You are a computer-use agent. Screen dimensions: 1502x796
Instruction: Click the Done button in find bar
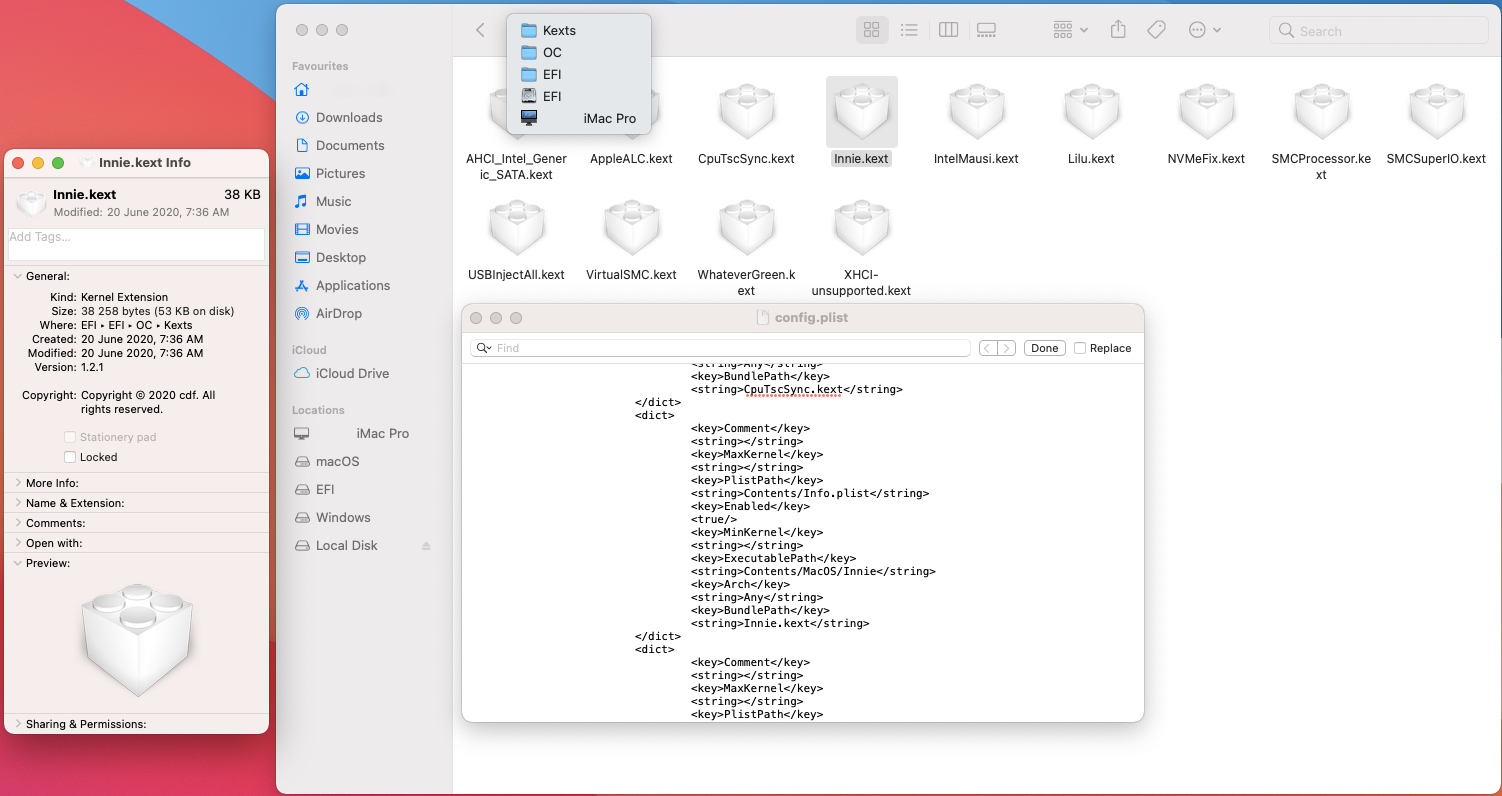tap(1044, 348)
